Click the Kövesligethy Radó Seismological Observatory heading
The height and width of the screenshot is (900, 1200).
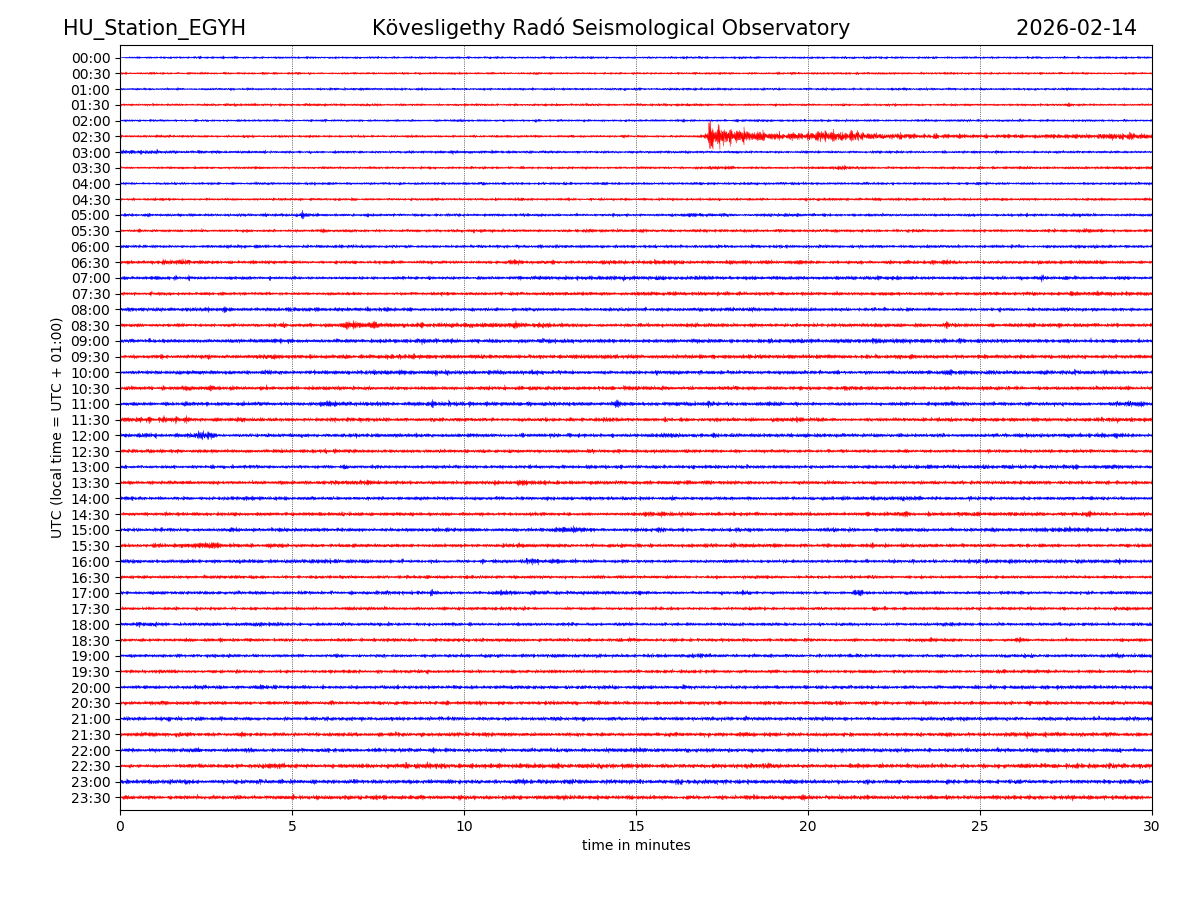pyautogui.click(x=610, y=29)
